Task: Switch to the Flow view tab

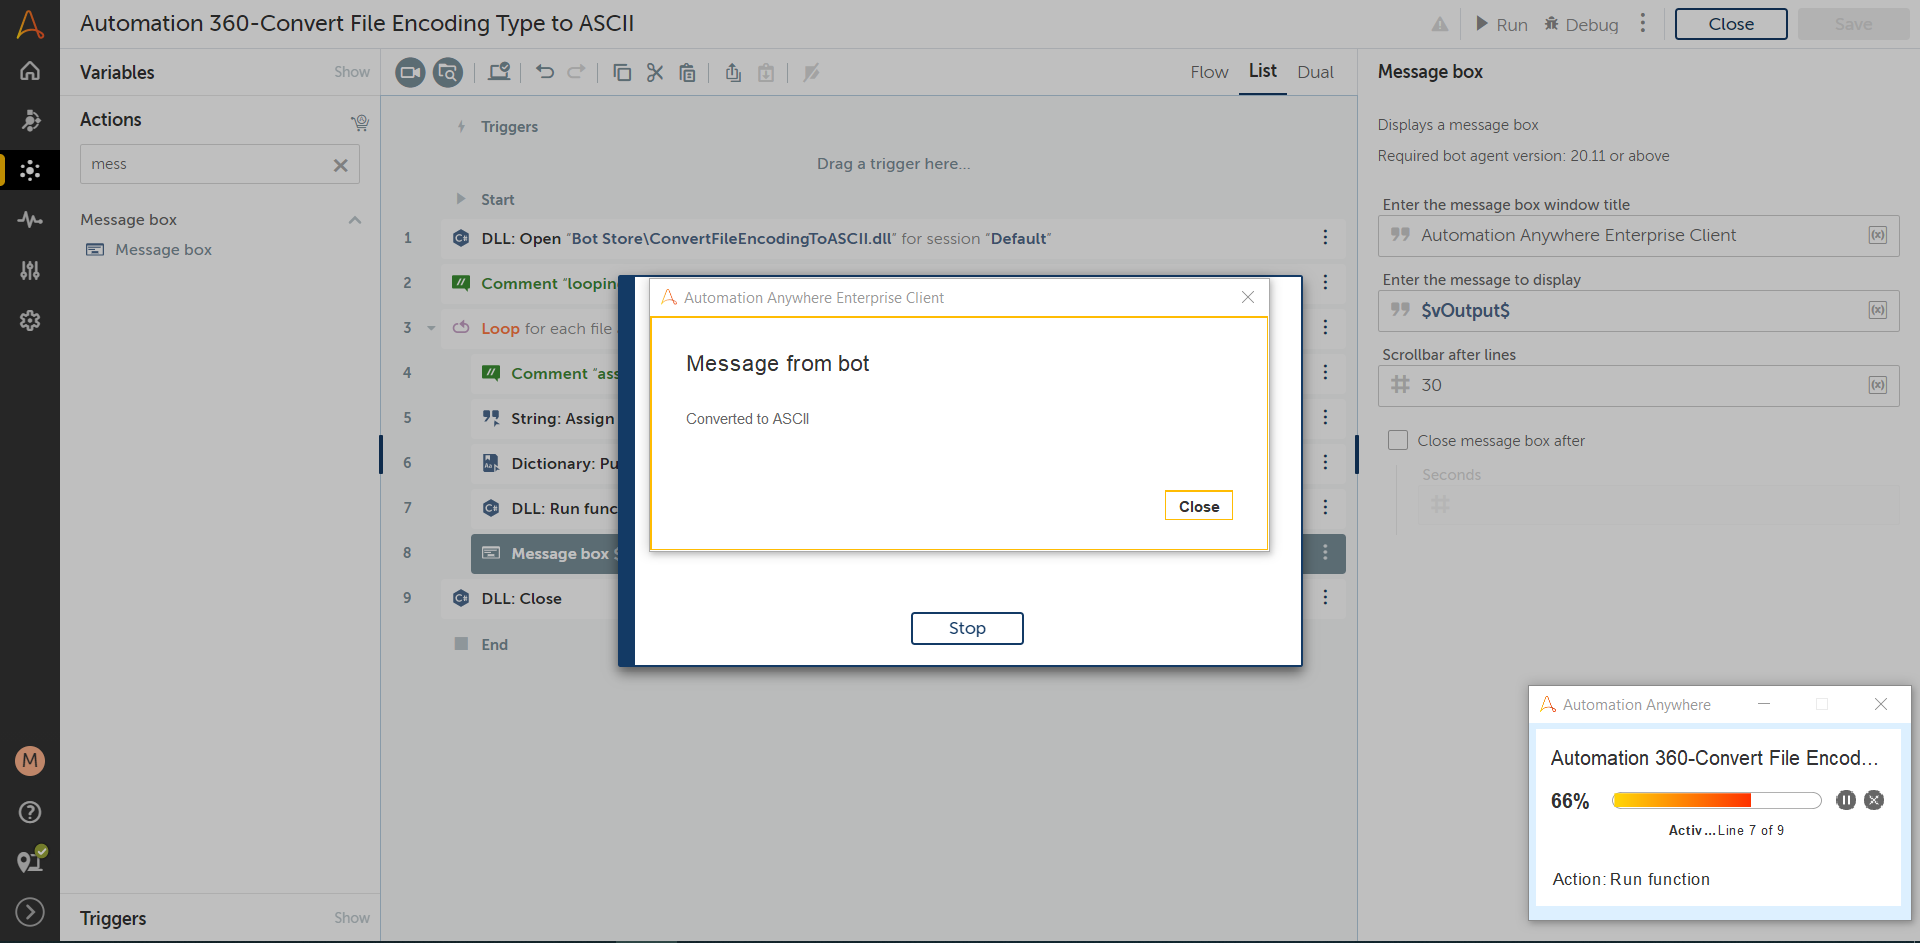Action: tap(1208, 72)
